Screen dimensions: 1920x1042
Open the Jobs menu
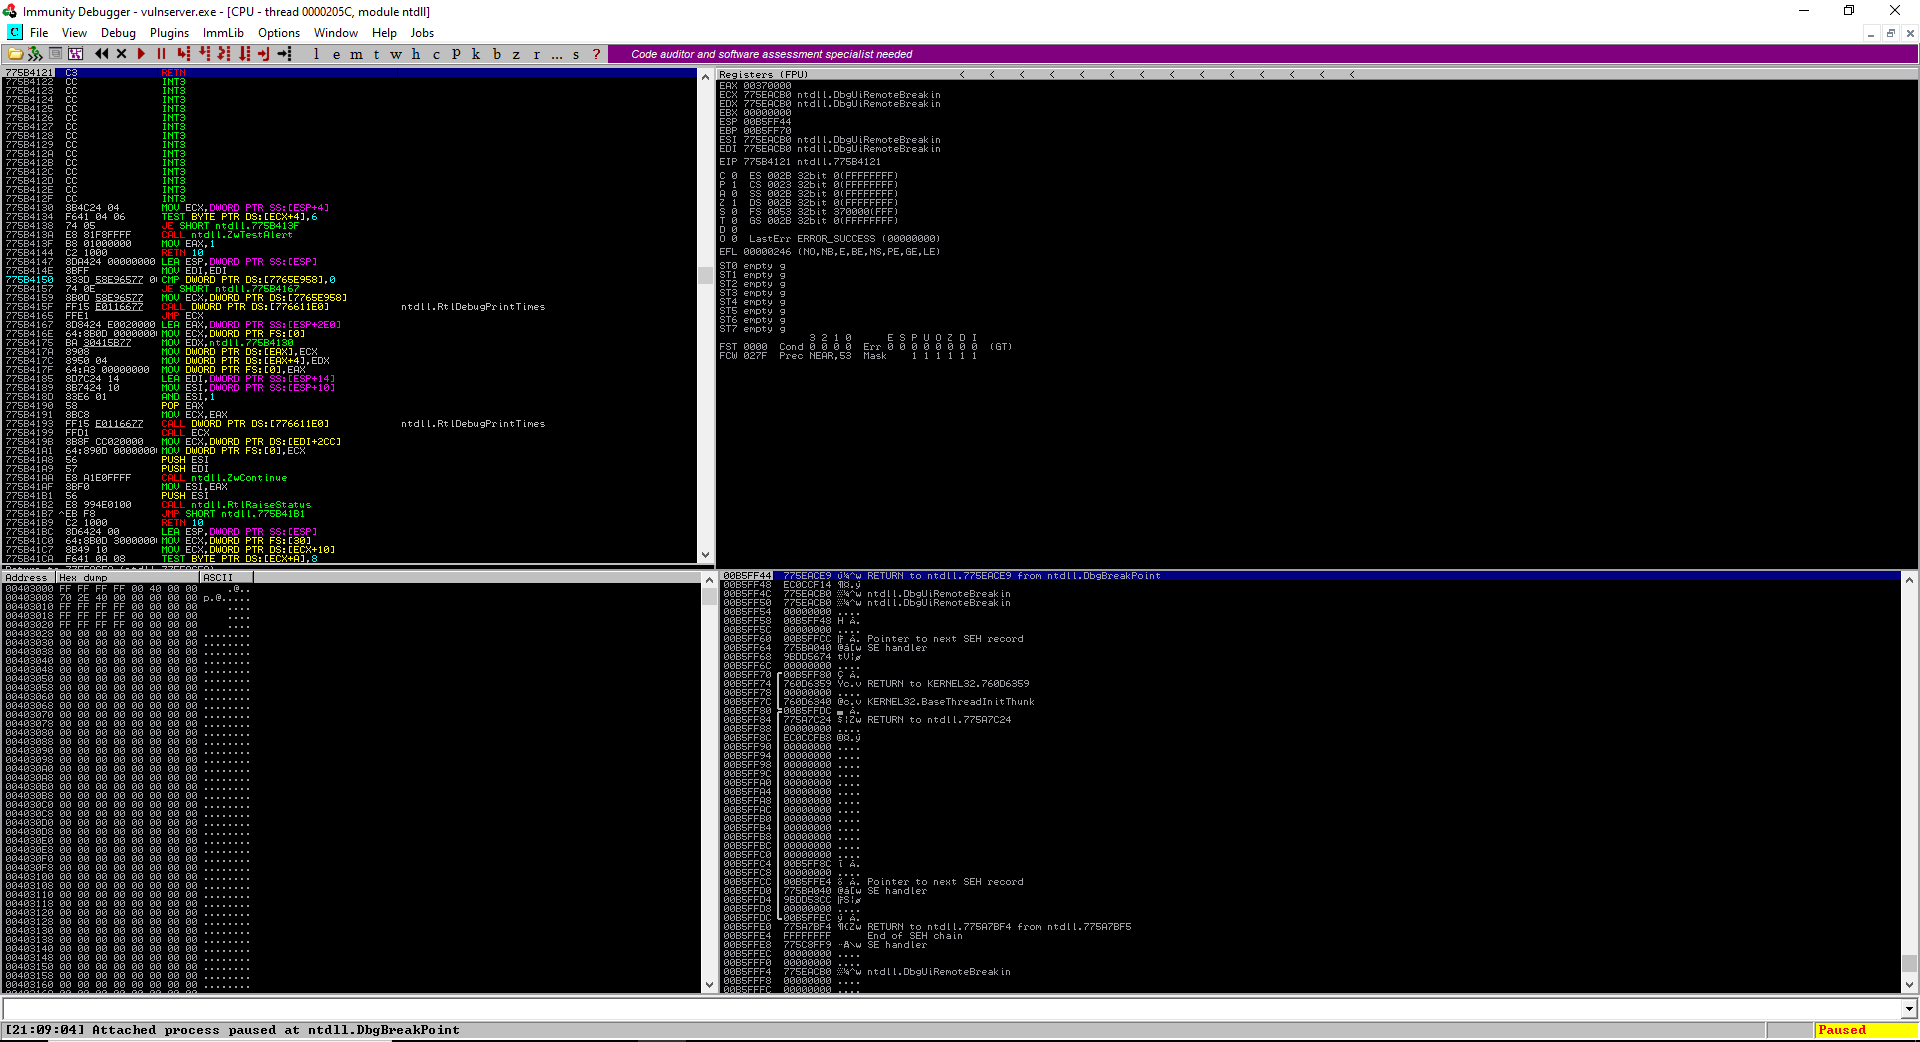[x=422, y=33]
